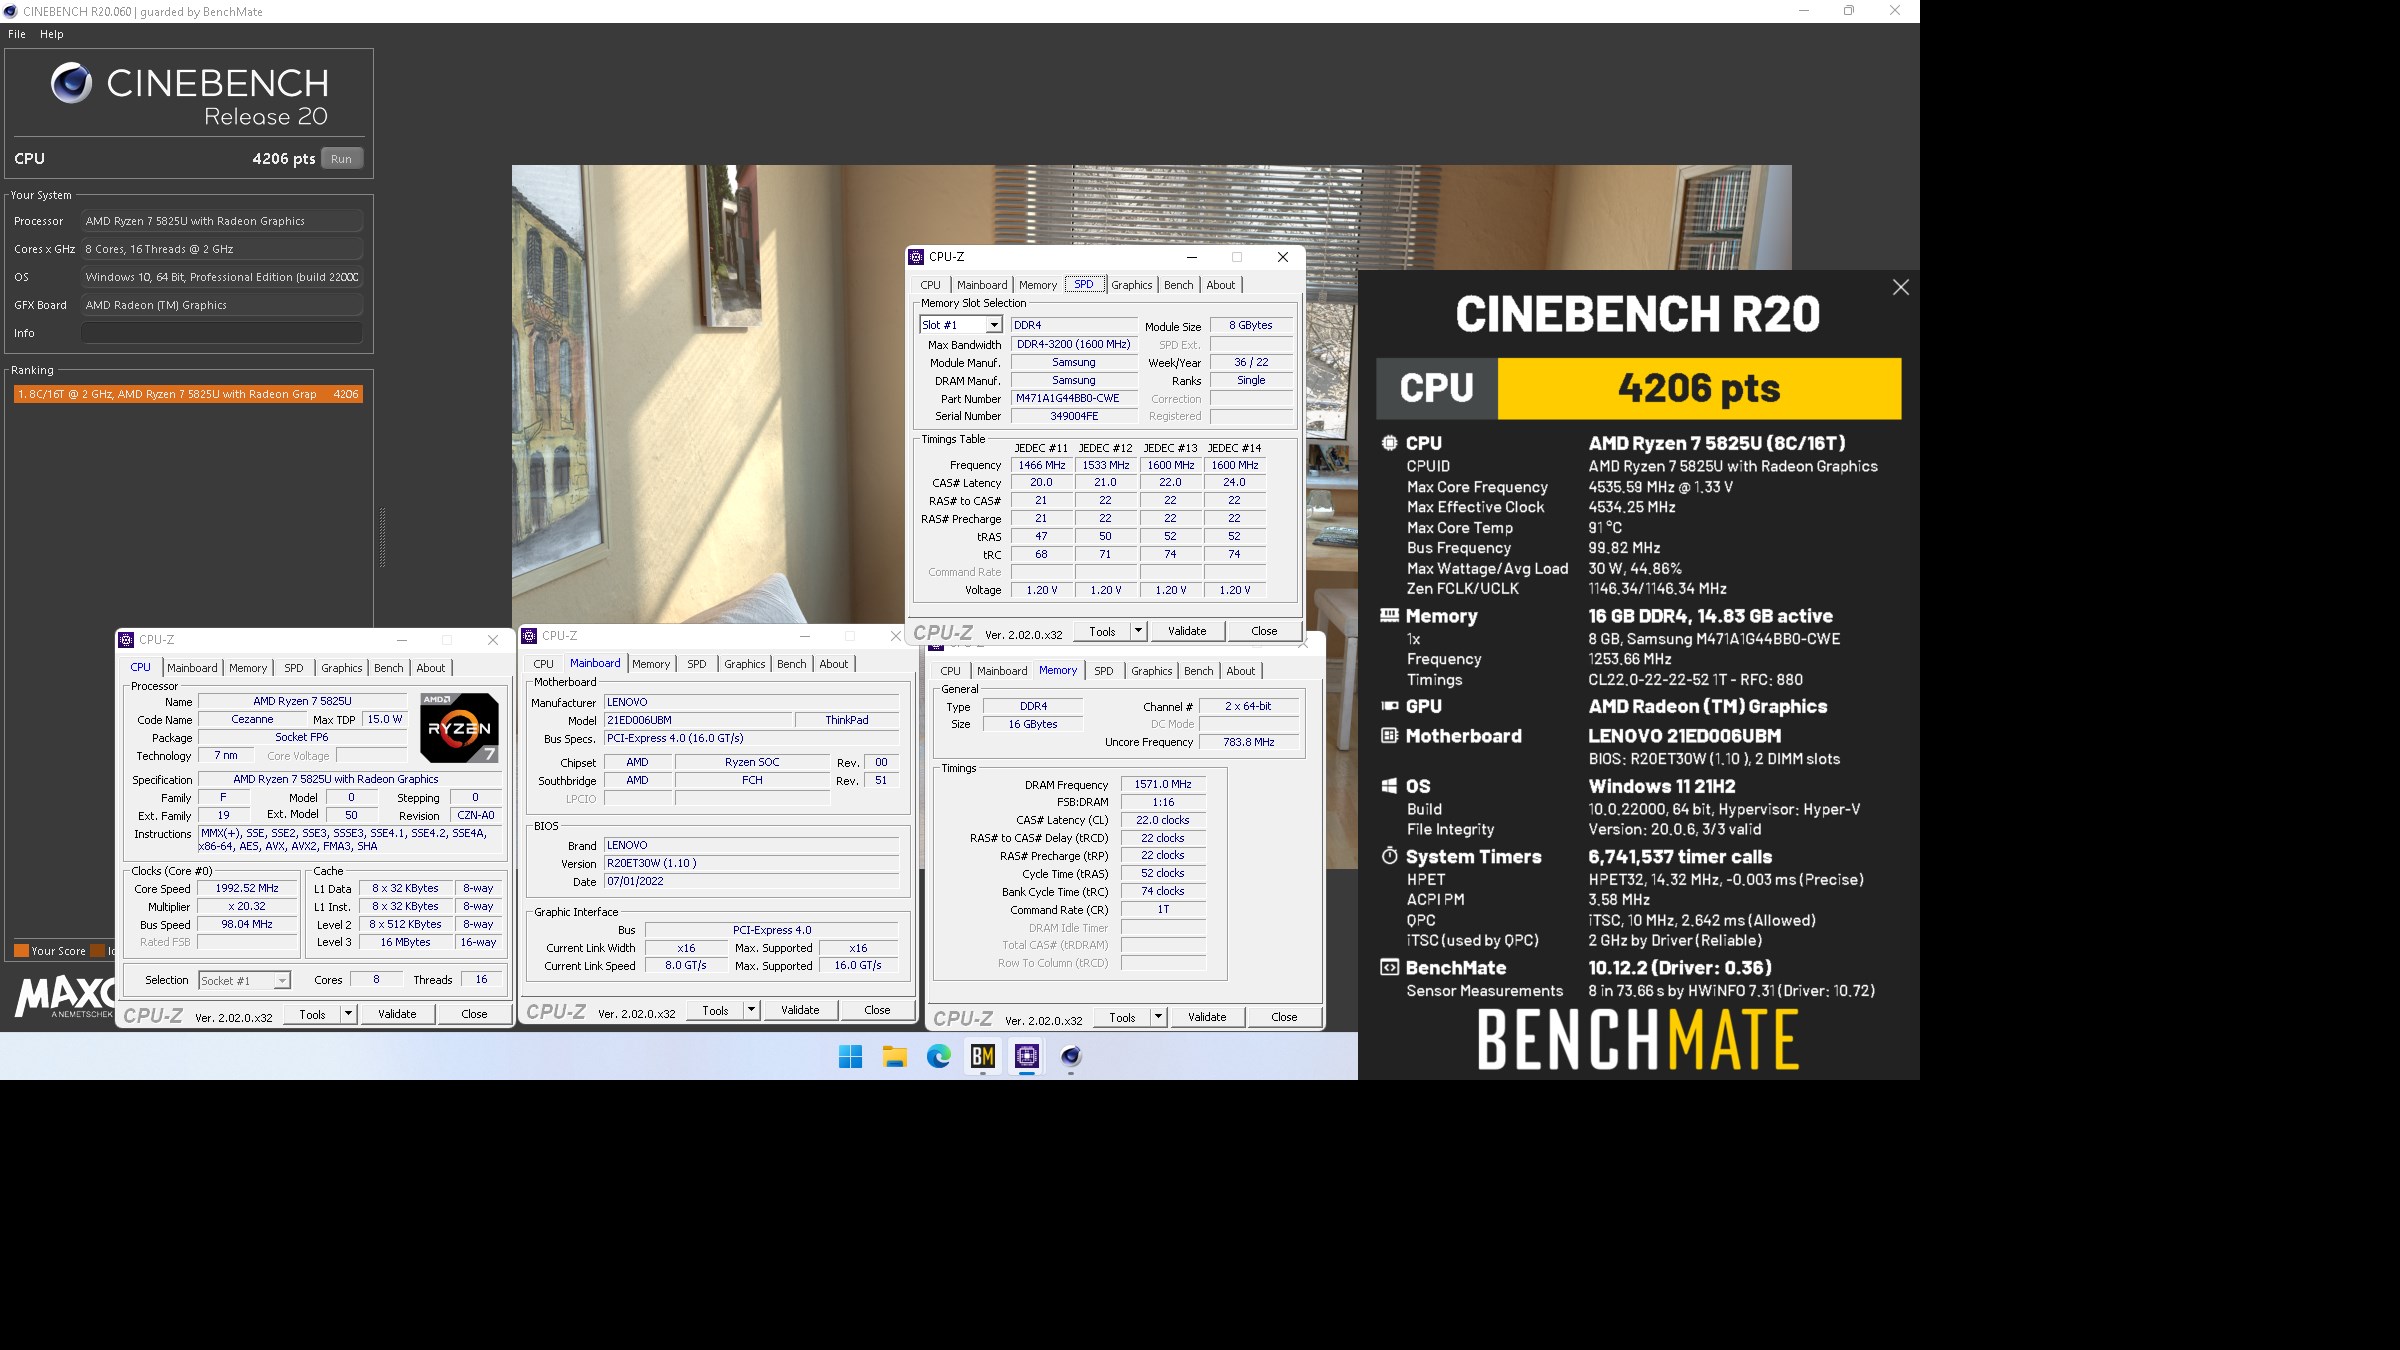Switch to Mainboard tab in CPU tab window
This screenshot has width=2400, height=1350.
[x=192, y=668]
